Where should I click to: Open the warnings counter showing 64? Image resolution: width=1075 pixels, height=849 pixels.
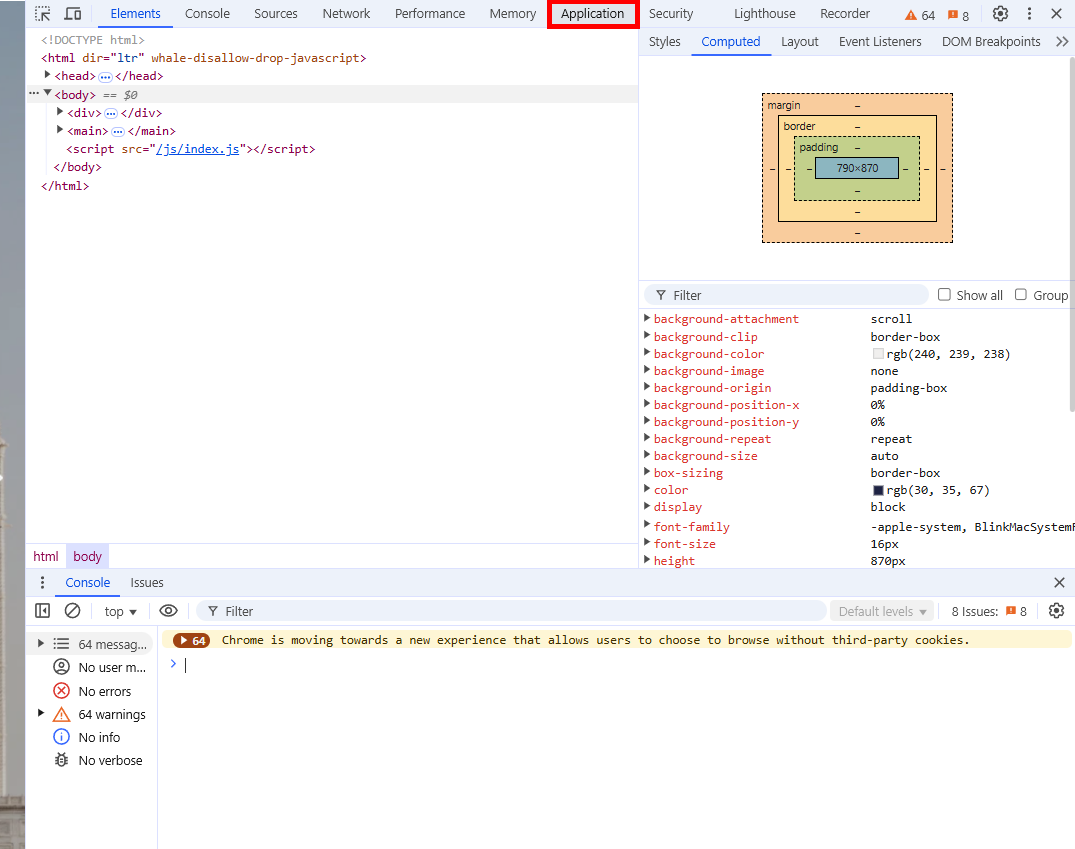(x=920, y=15)
